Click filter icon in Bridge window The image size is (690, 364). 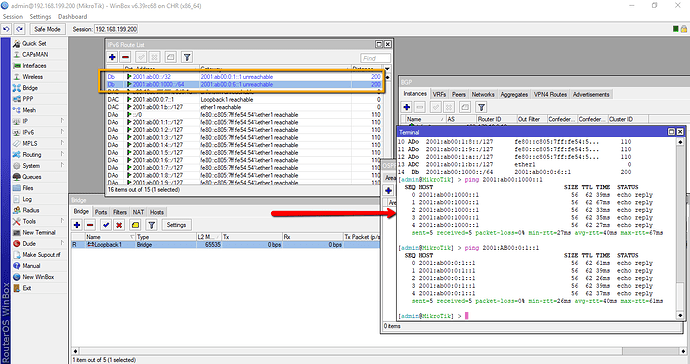[151, 225]
